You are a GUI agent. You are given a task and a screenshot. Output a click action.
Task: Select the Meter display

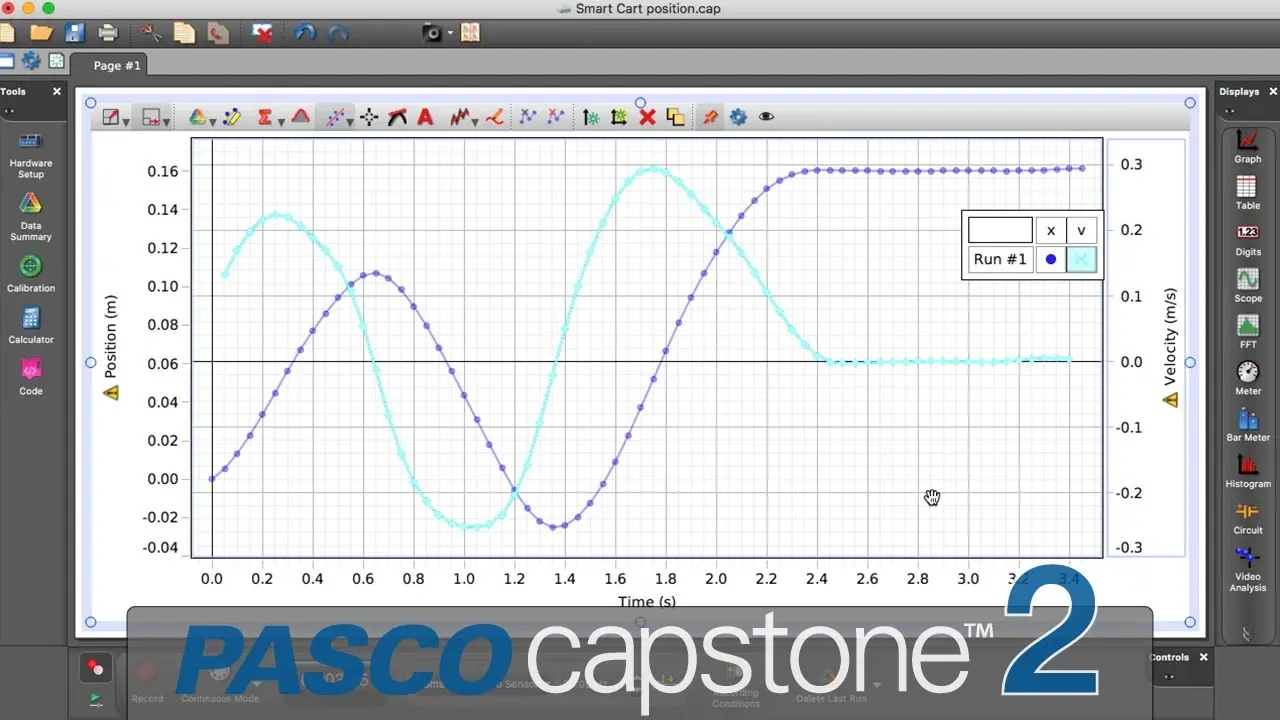click(1247, 378)
